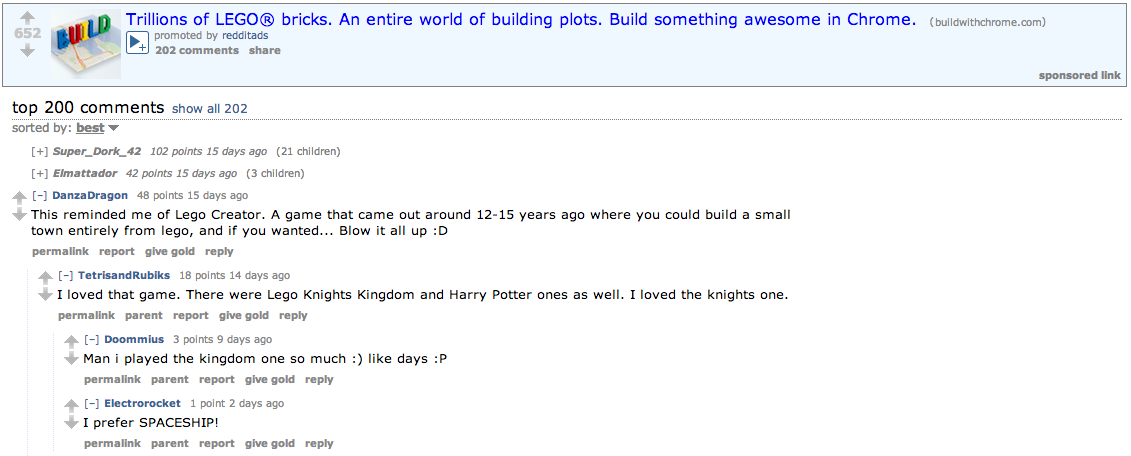The image size is (1131, 456).
Task: Reply to DanzaDragon's comment
Action: [219, 251]
